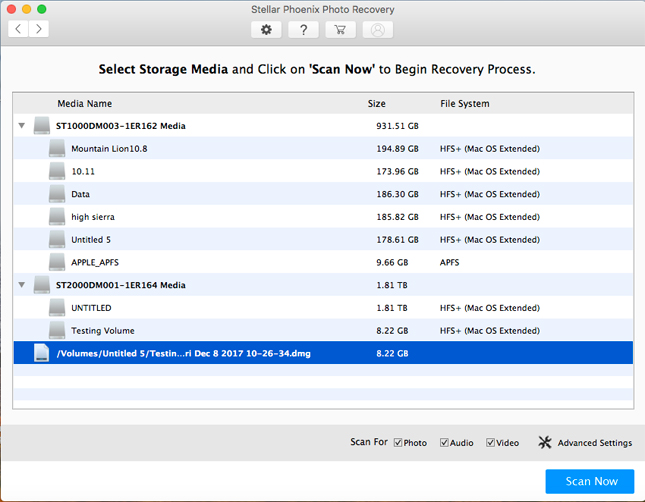Toggle the Video checkbox
Image resolution: width=645 pixels, height=502 pixels.
click(x=490, y=442)
